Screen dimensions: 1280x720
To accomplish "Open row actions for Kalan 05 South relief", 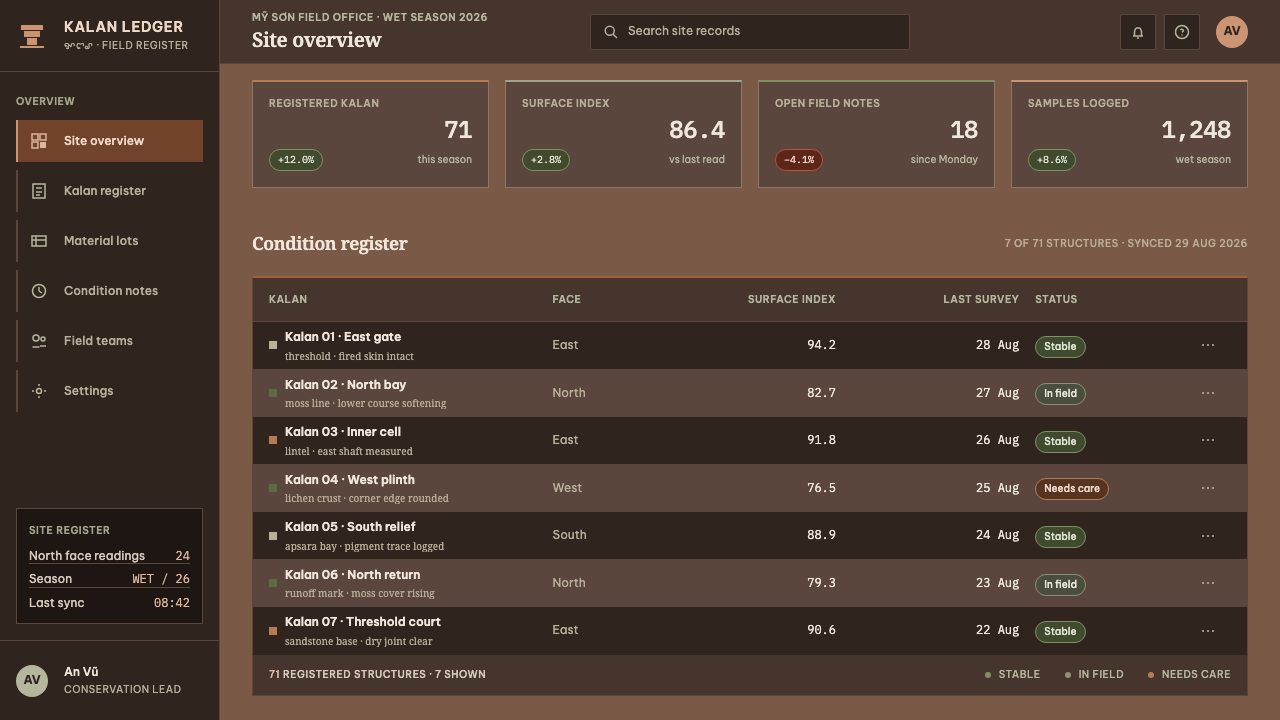I will click(x=1208, y=536).
